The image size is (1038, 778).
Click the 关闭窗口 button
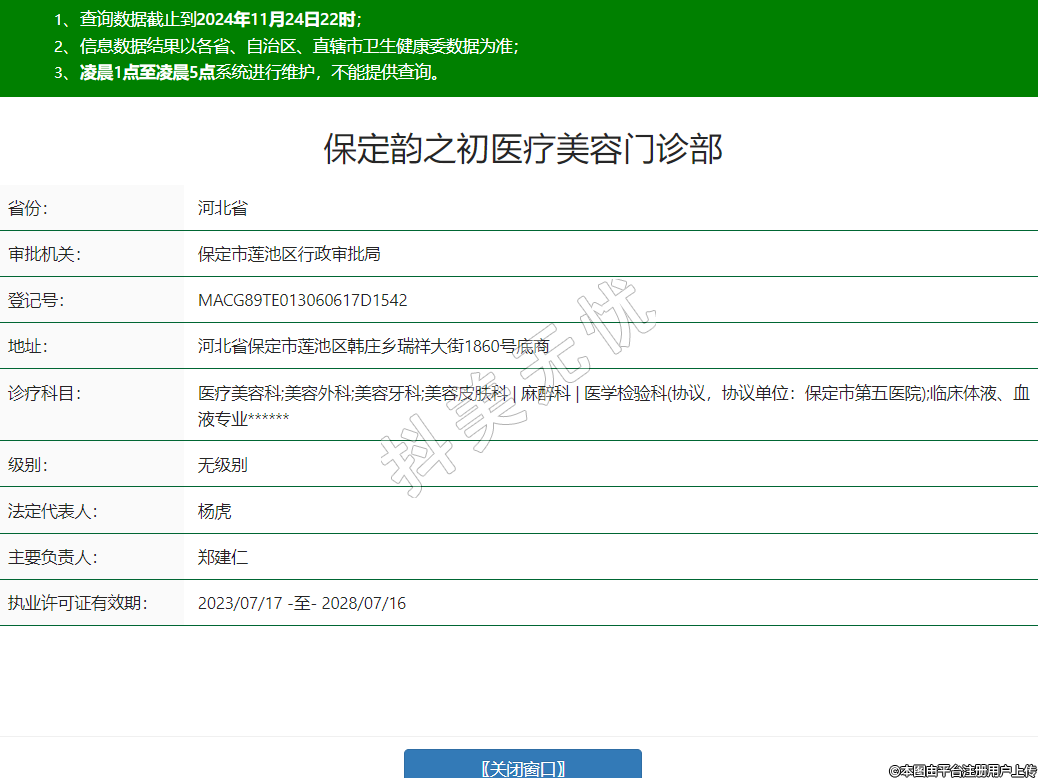click(x=522, y=766)
